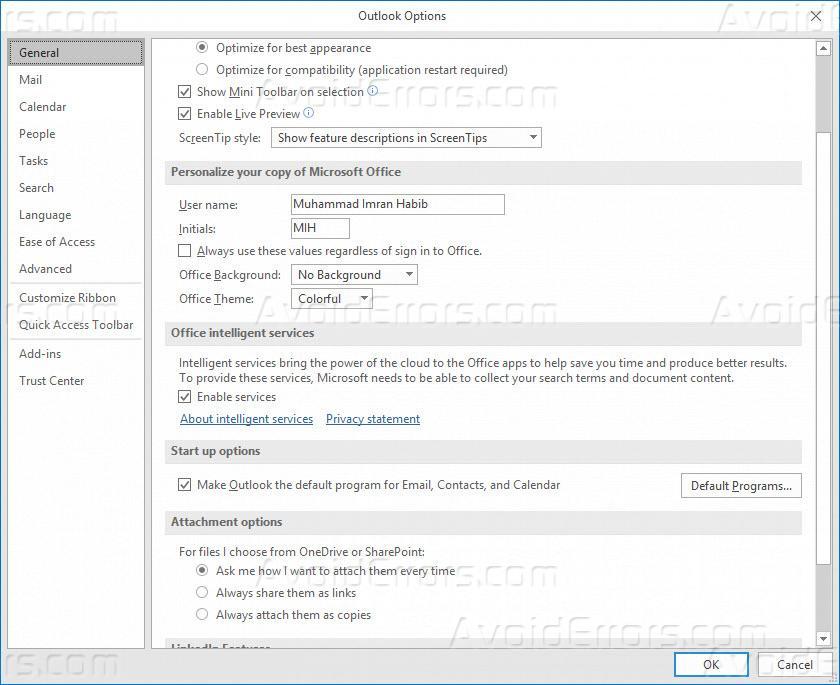Open the Office Theme dropdown

coord(332,299)
